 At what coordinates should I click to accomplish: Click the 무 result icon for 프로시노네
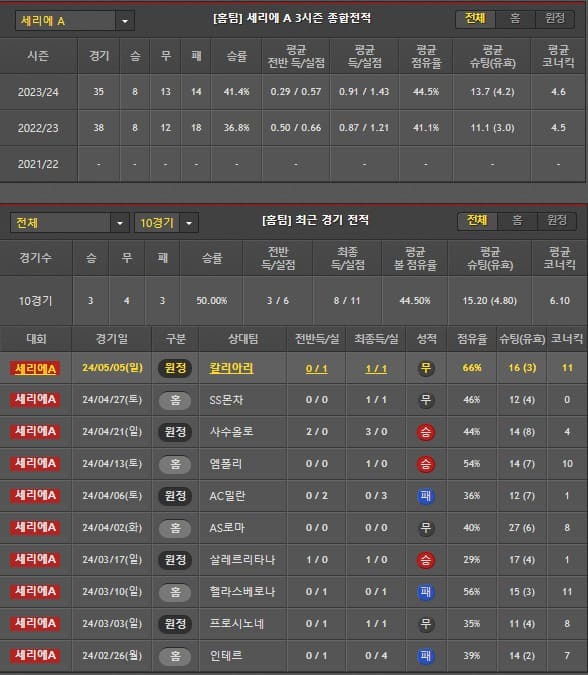pos(426,624)
